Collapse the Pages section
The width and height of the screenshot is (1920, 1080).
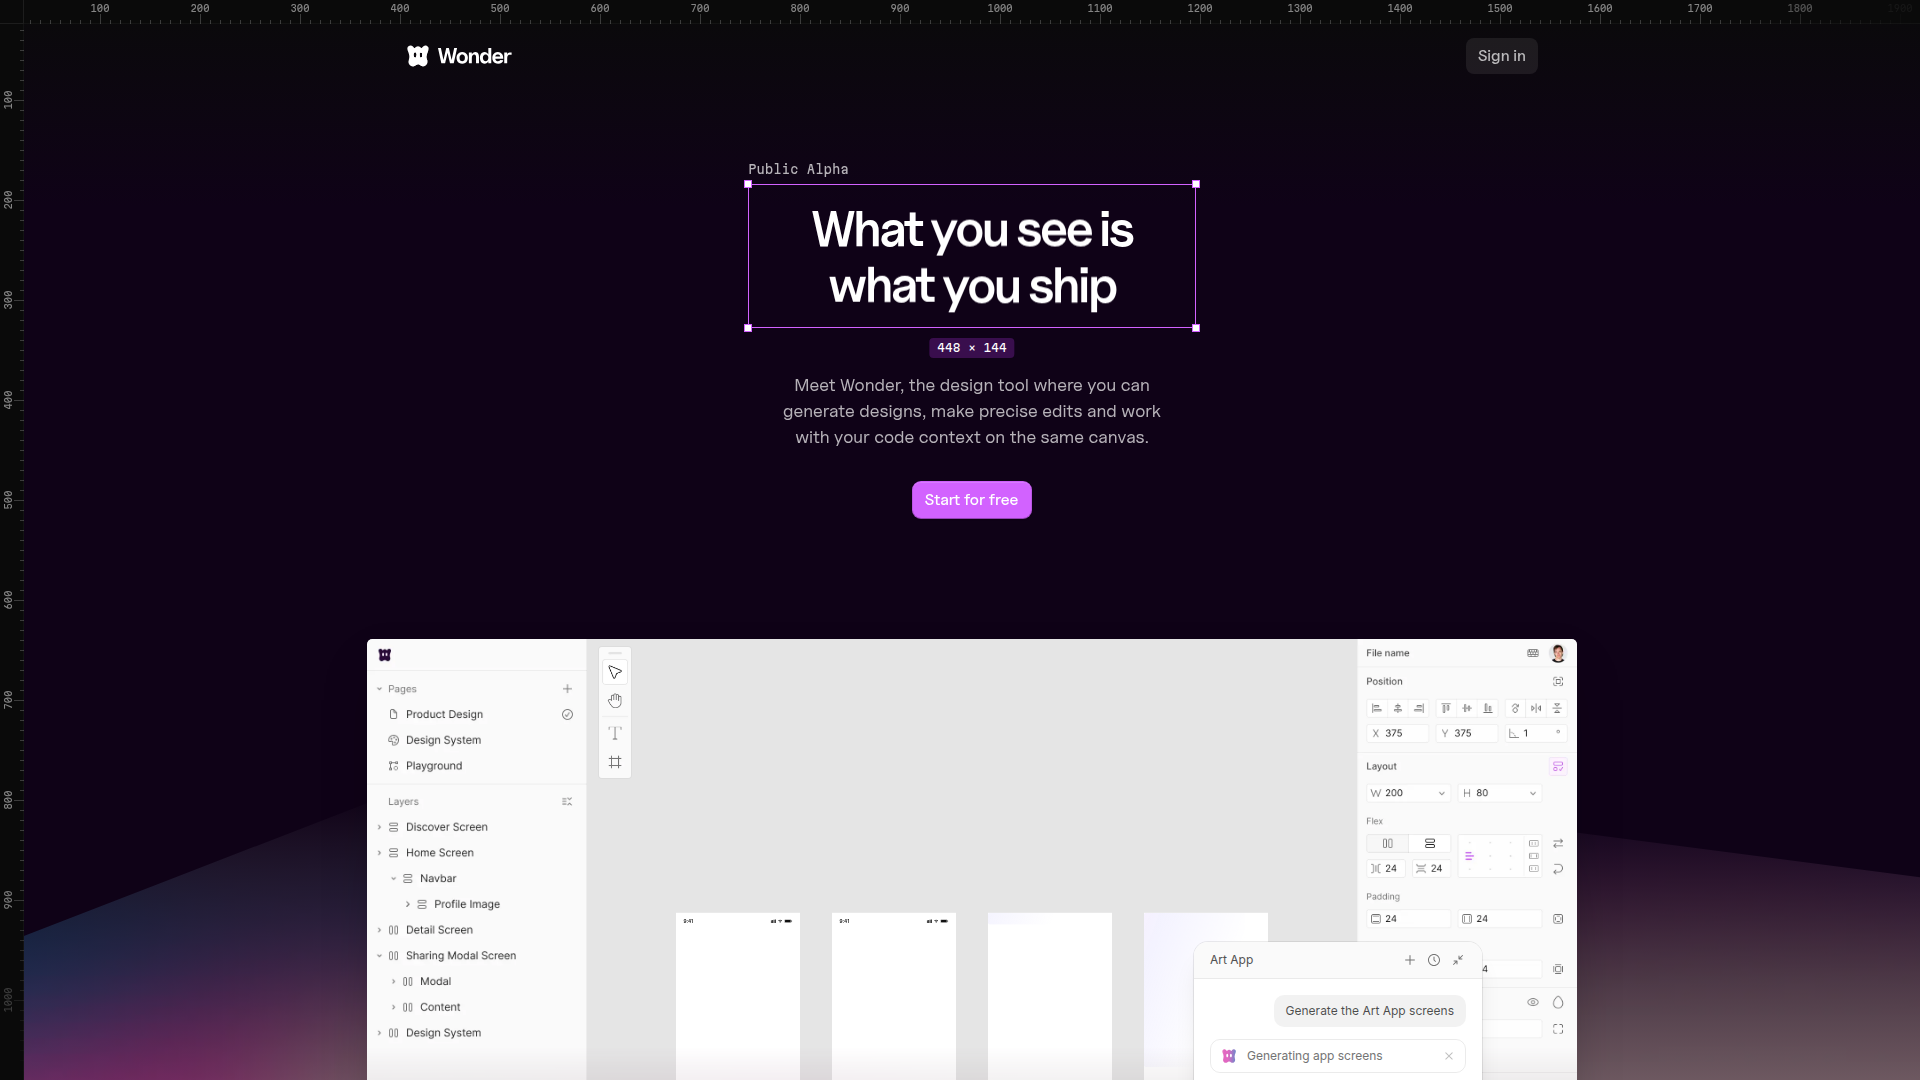[x=380, y=689]
